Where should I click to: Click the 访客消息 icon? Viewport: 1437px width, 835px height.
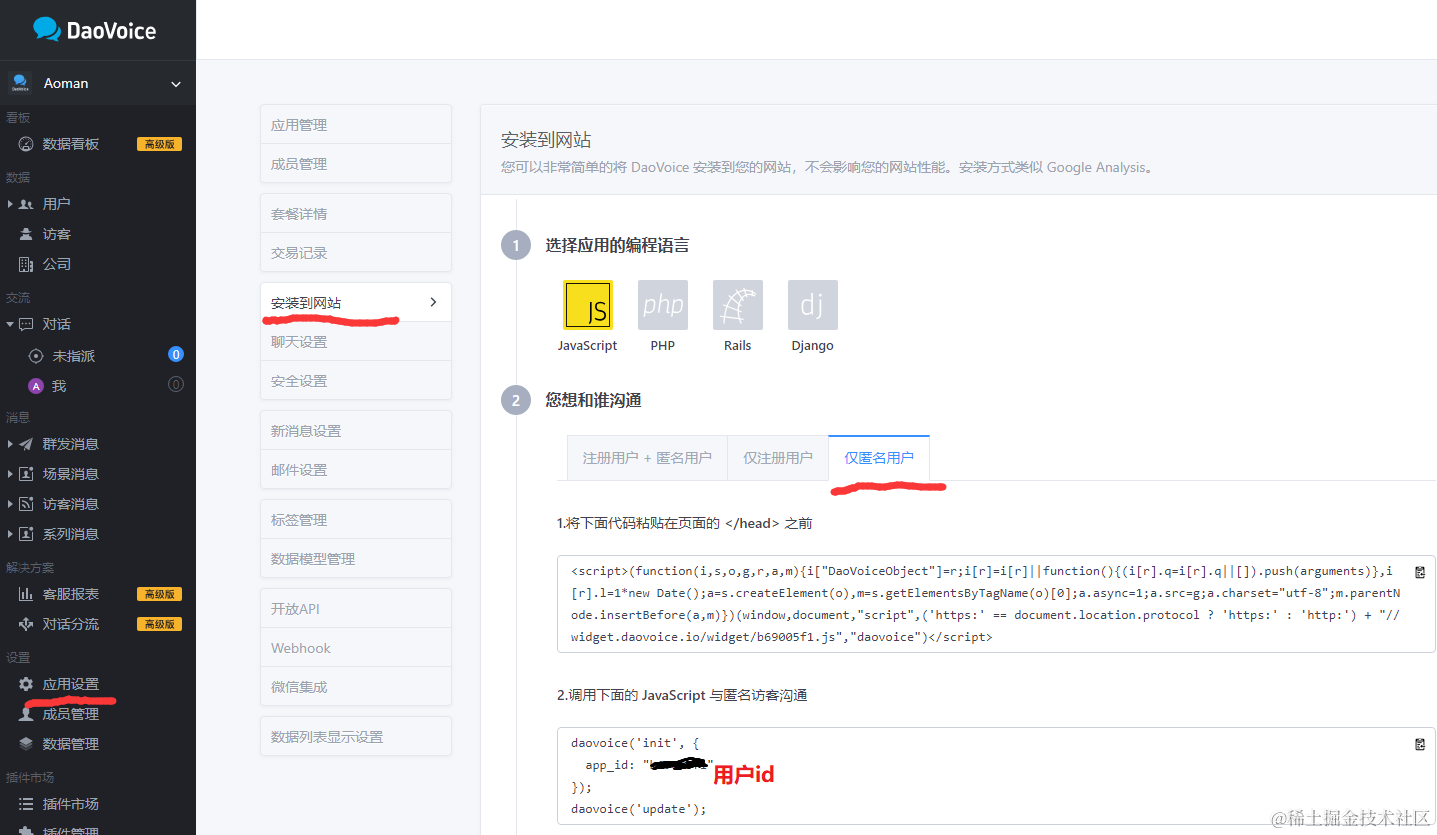click(x=26, y=504)
